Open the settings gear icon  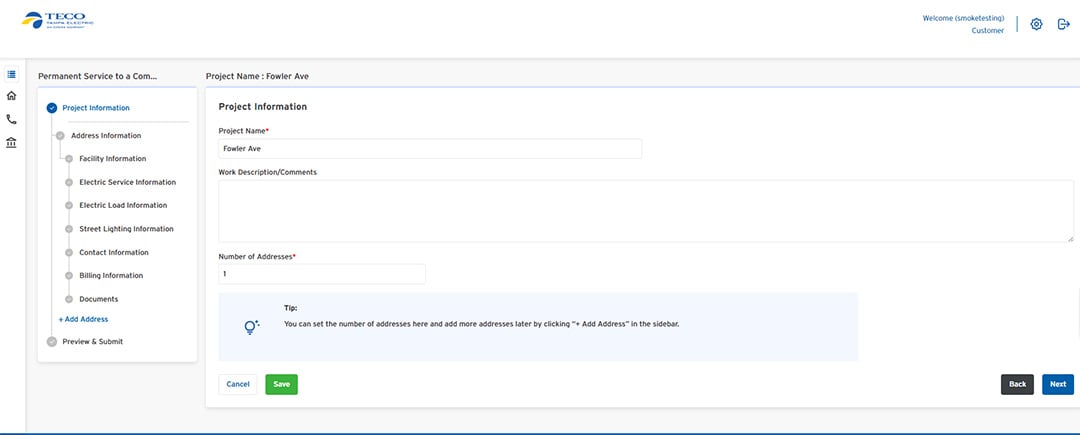click(x=1036, y=24)
